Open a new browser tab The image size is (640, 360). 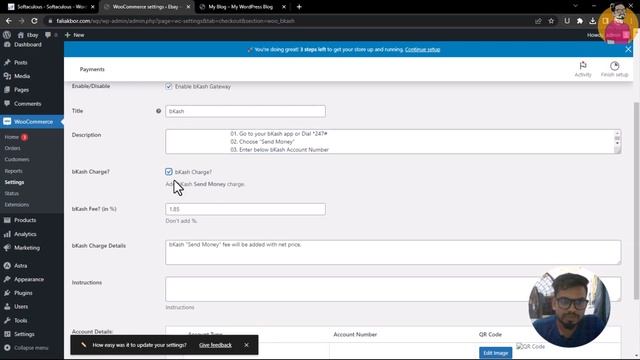[299, 7]
